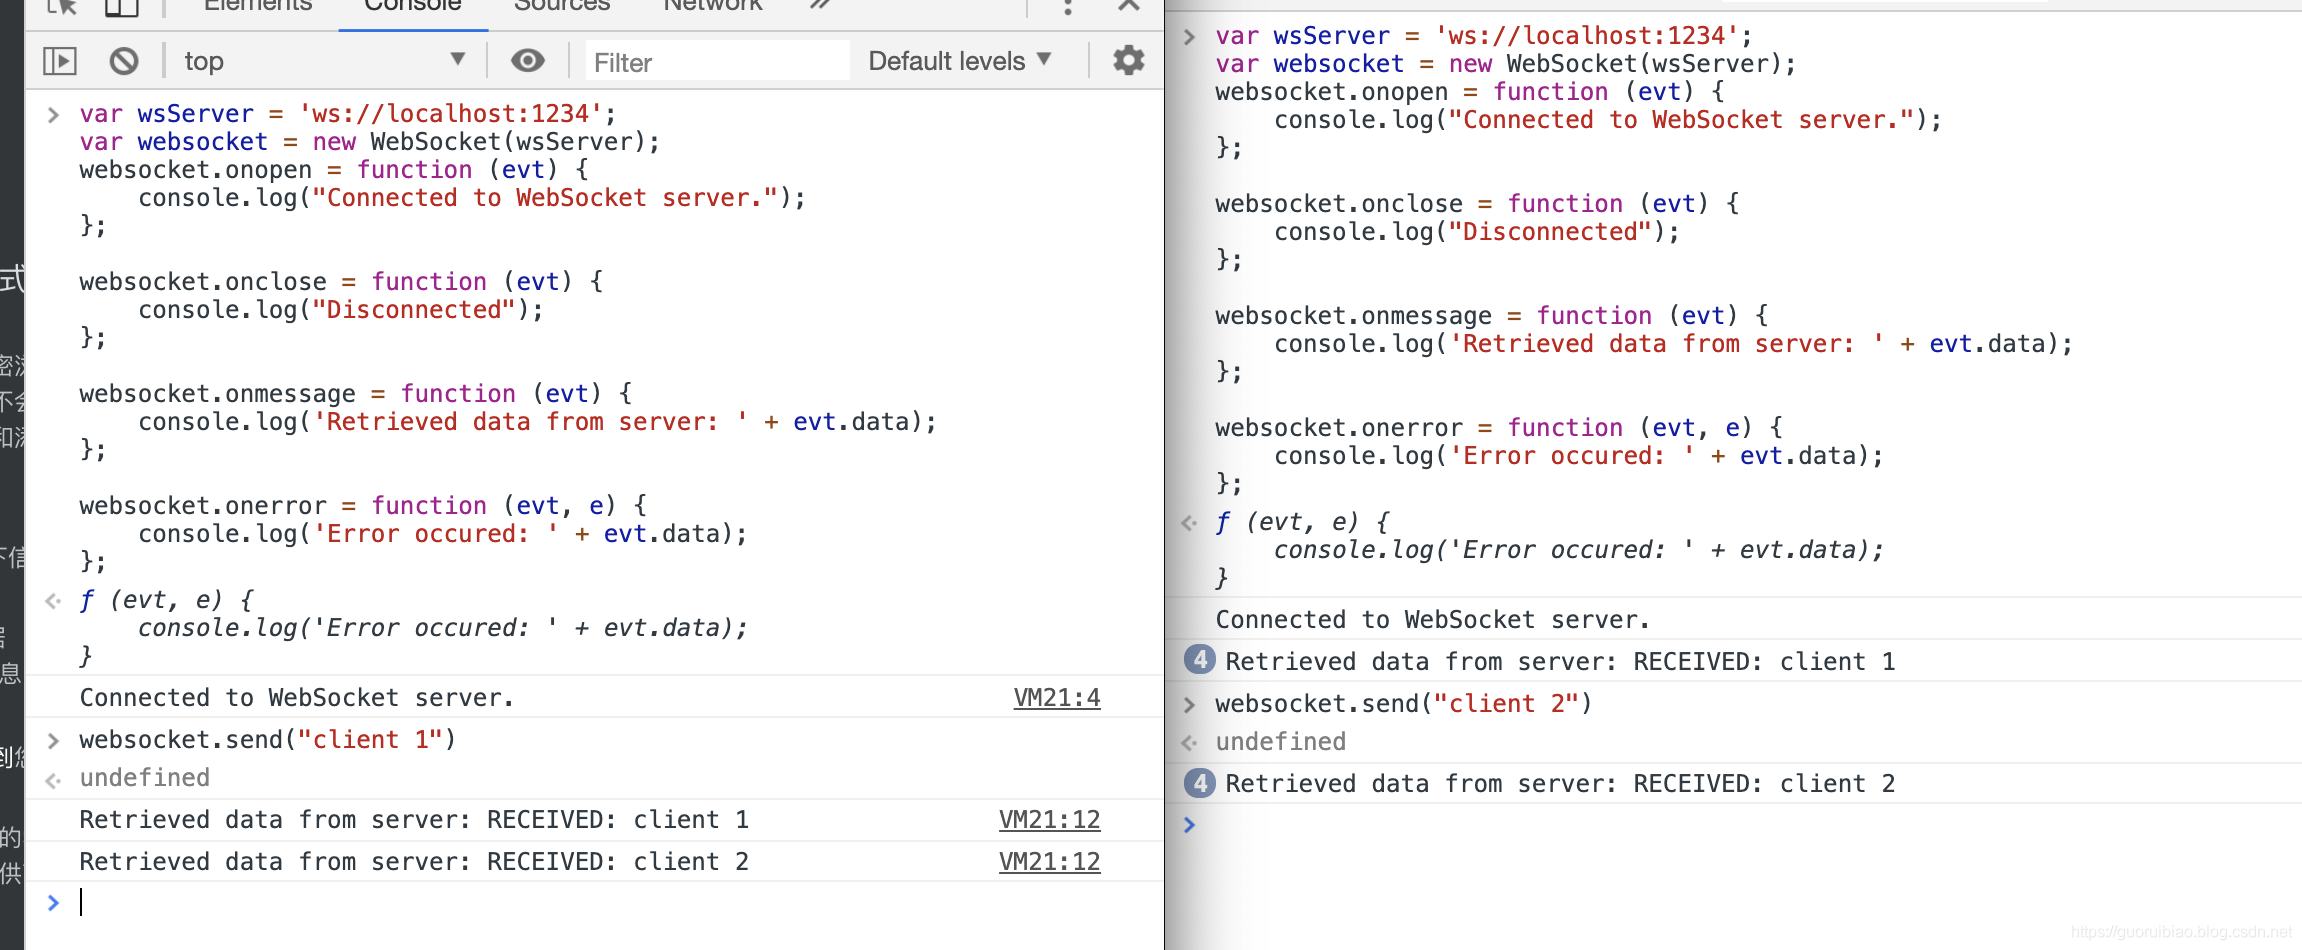Toggle the console sidebar panel icon
The image size is (2302, 950).
coord(60,61)
